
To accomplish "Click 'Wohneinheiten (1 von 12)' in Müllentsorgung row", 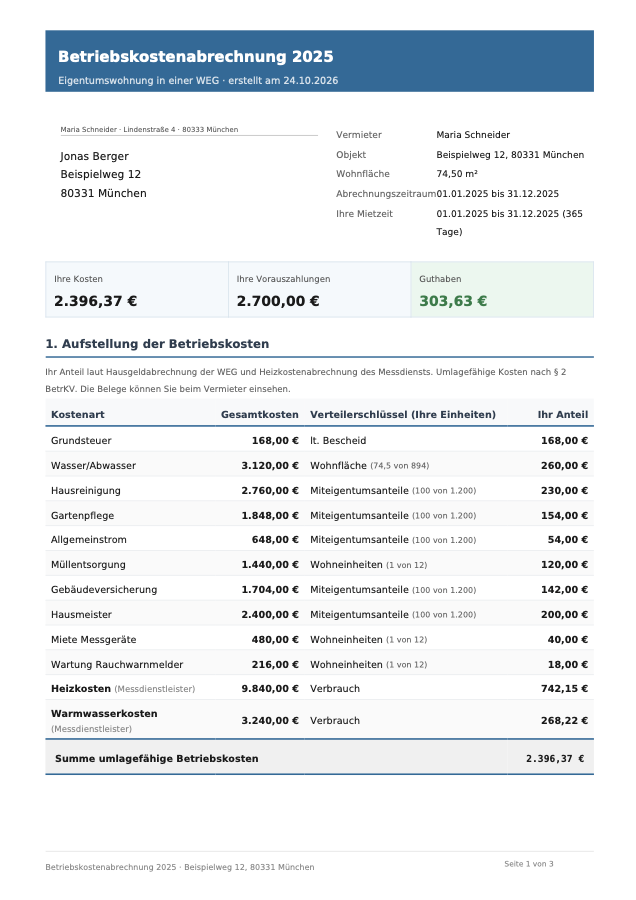I will tap(369, 565).
